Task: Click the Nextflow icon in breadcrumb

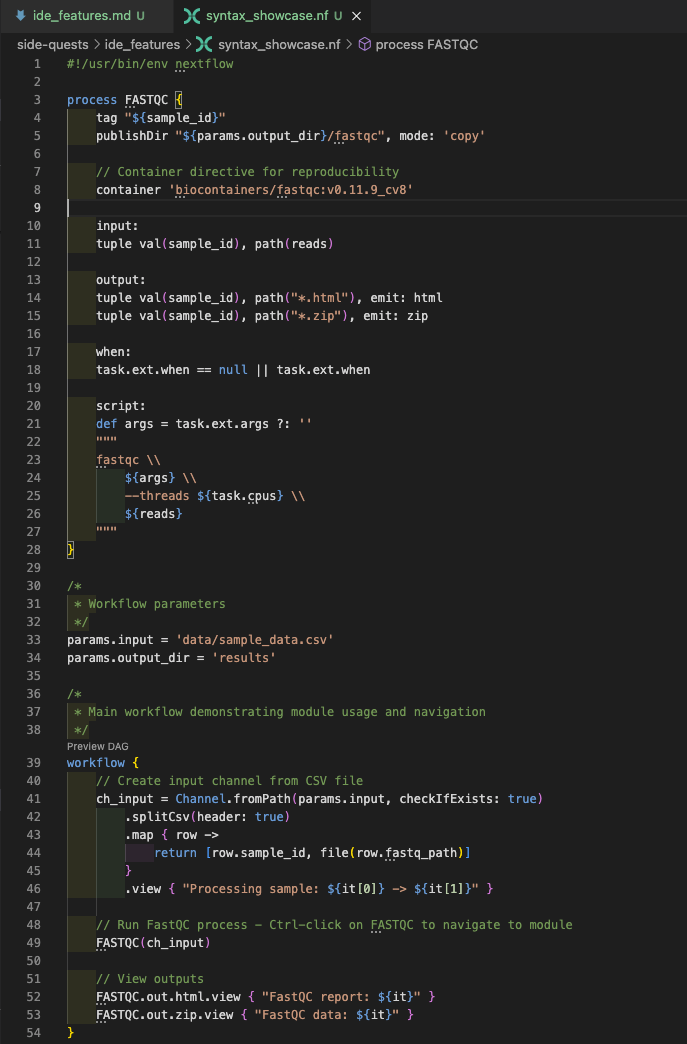Action: [x=204, y=45]
